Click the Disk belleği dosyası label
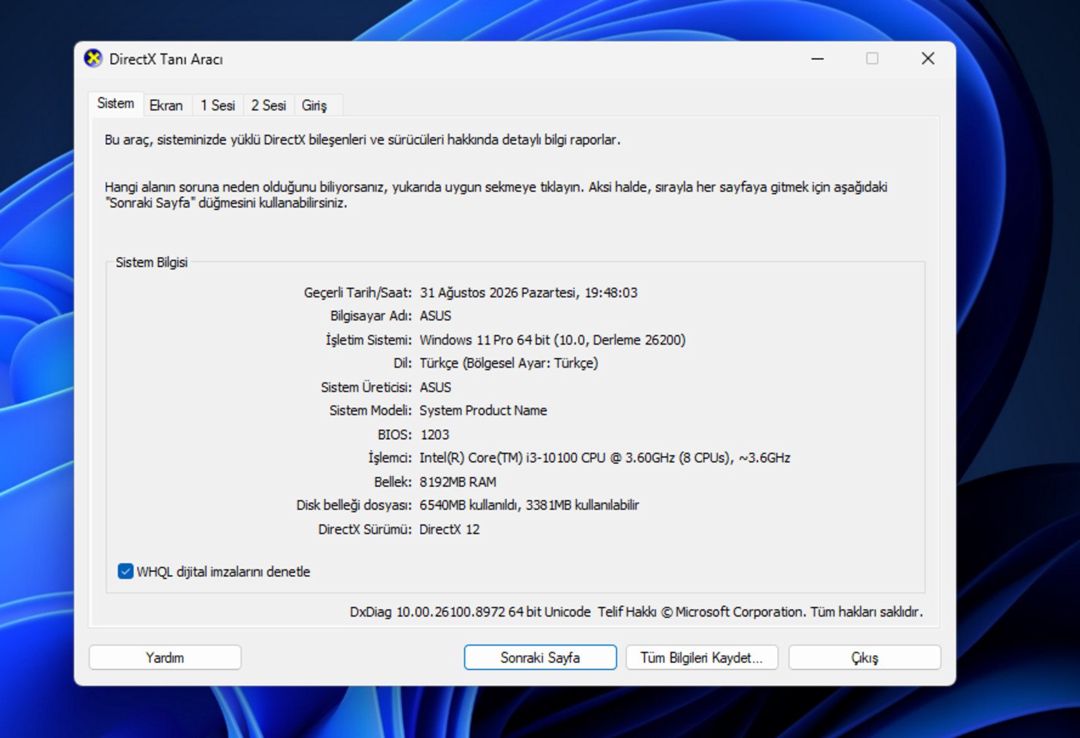 click(354, 505)
